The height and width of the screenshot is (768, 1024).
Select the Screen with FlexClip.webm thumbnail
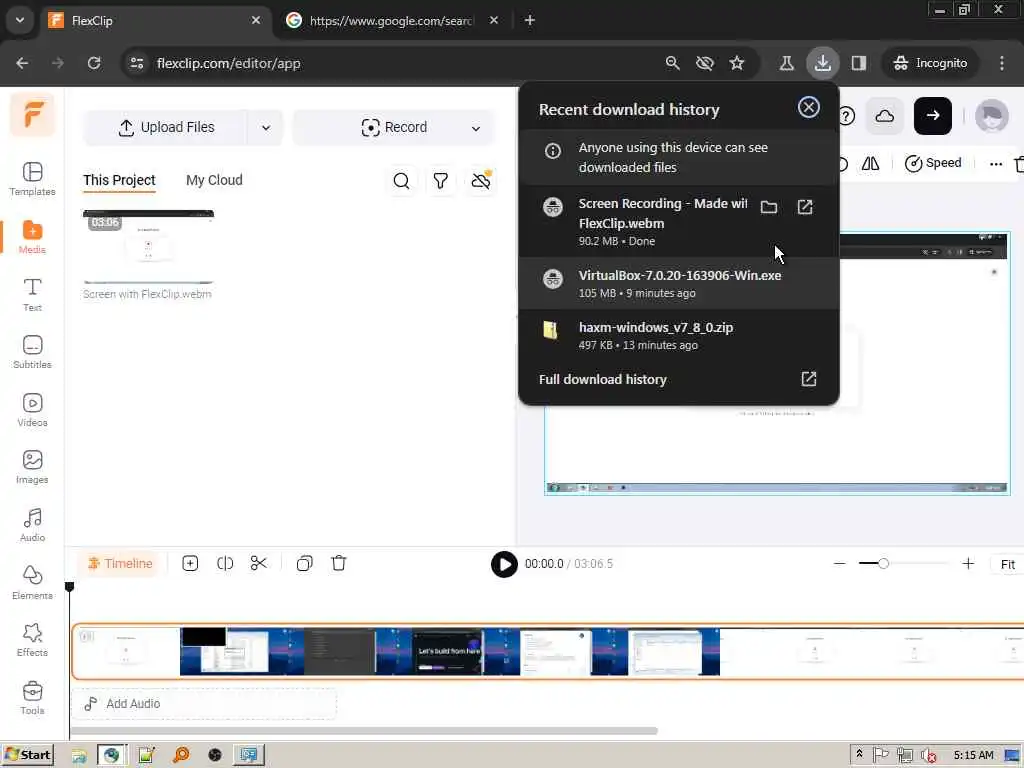(148, 247)
